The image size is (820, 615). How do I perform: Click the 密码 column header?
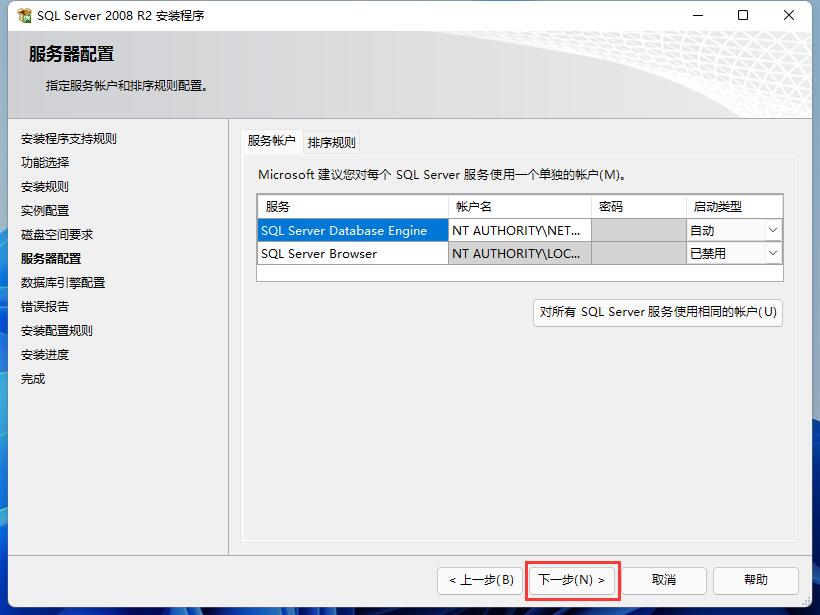coord(639,207)
